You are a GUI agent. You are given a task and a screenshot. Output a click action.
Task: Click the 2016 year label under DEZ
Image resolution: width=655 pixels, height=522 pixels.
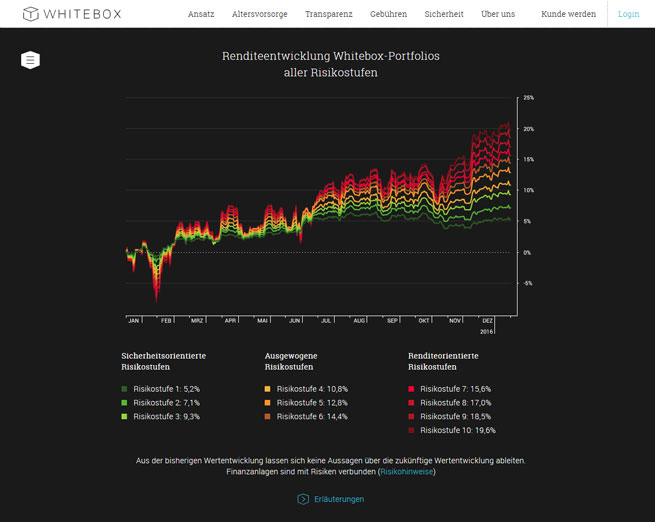point(486,332)
